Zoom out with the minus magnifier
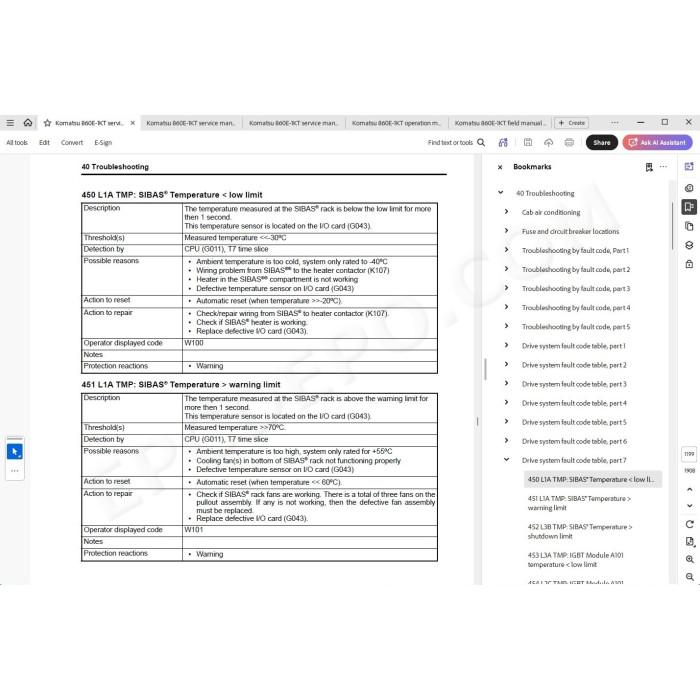Viewport: 700px width, 700px height. coord(689,577)
